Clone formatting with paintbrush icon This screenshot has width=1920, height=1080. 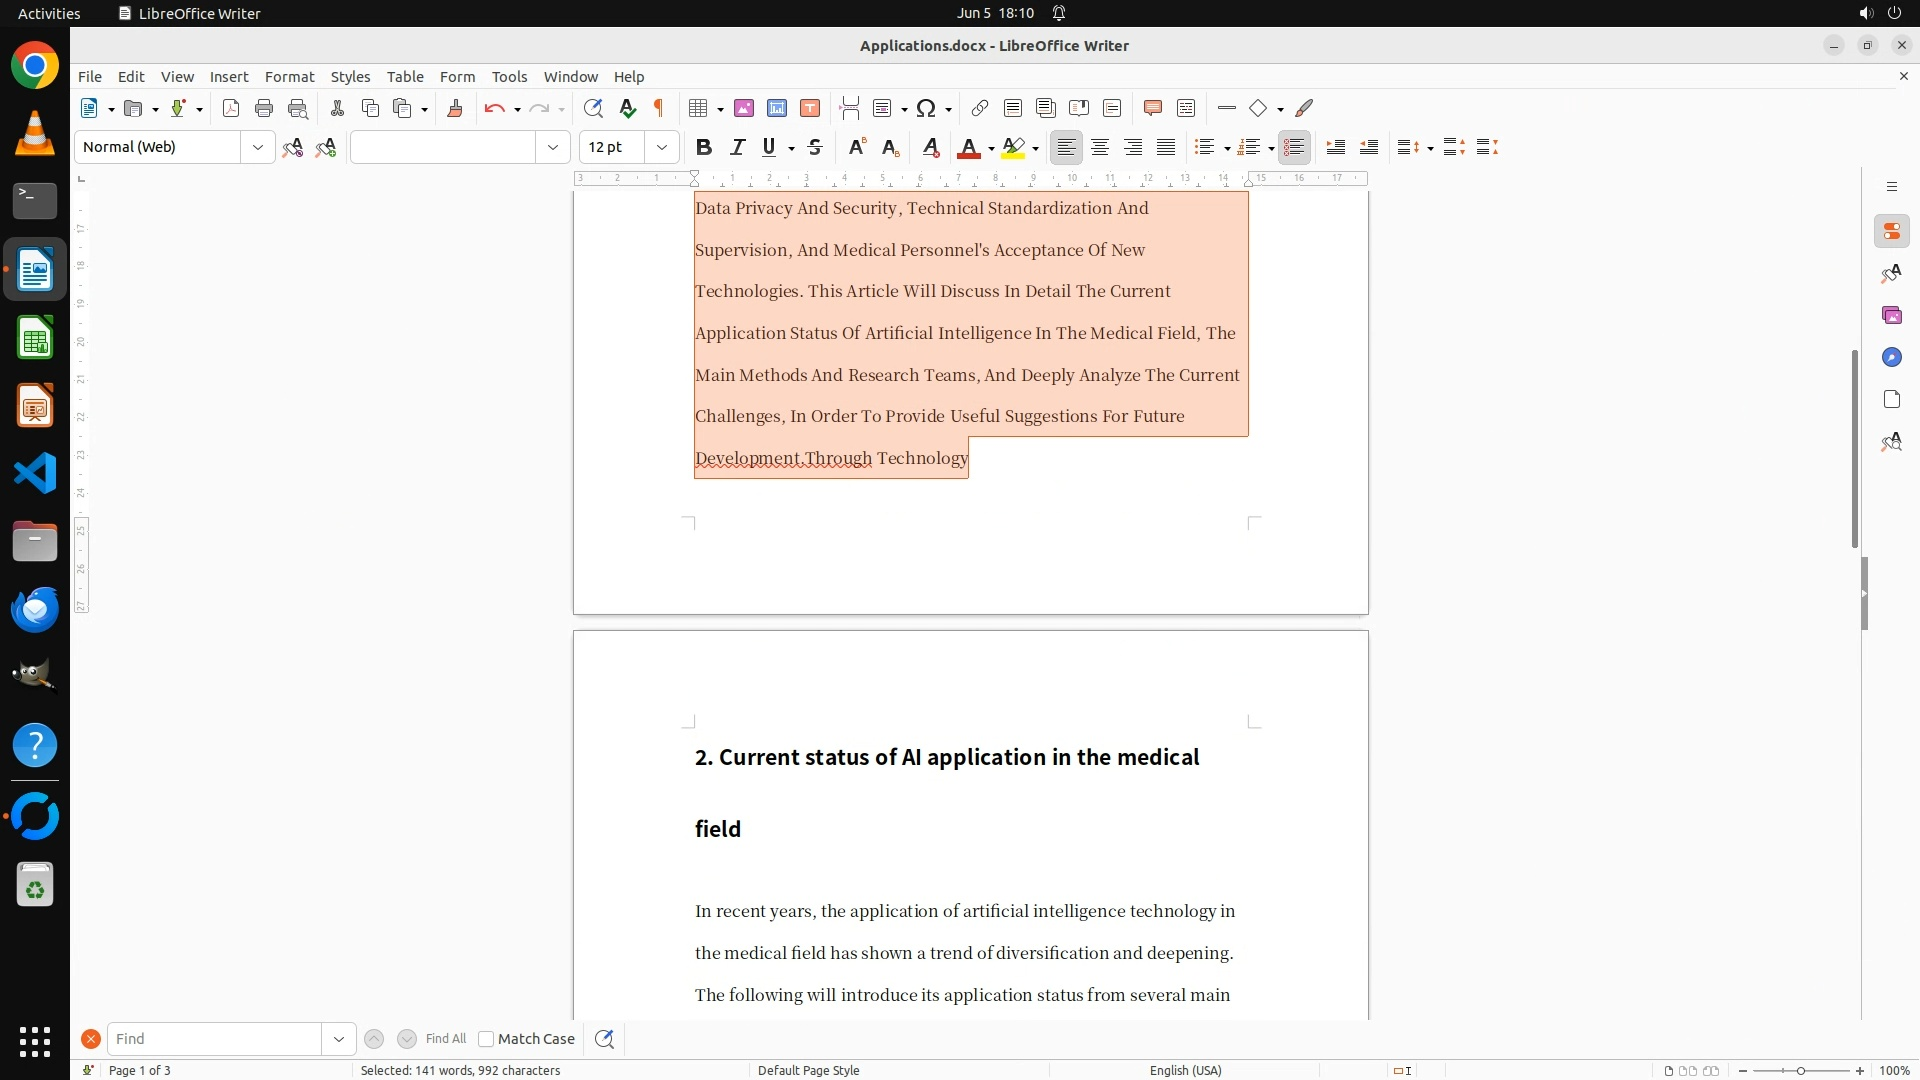click(454, 108)
